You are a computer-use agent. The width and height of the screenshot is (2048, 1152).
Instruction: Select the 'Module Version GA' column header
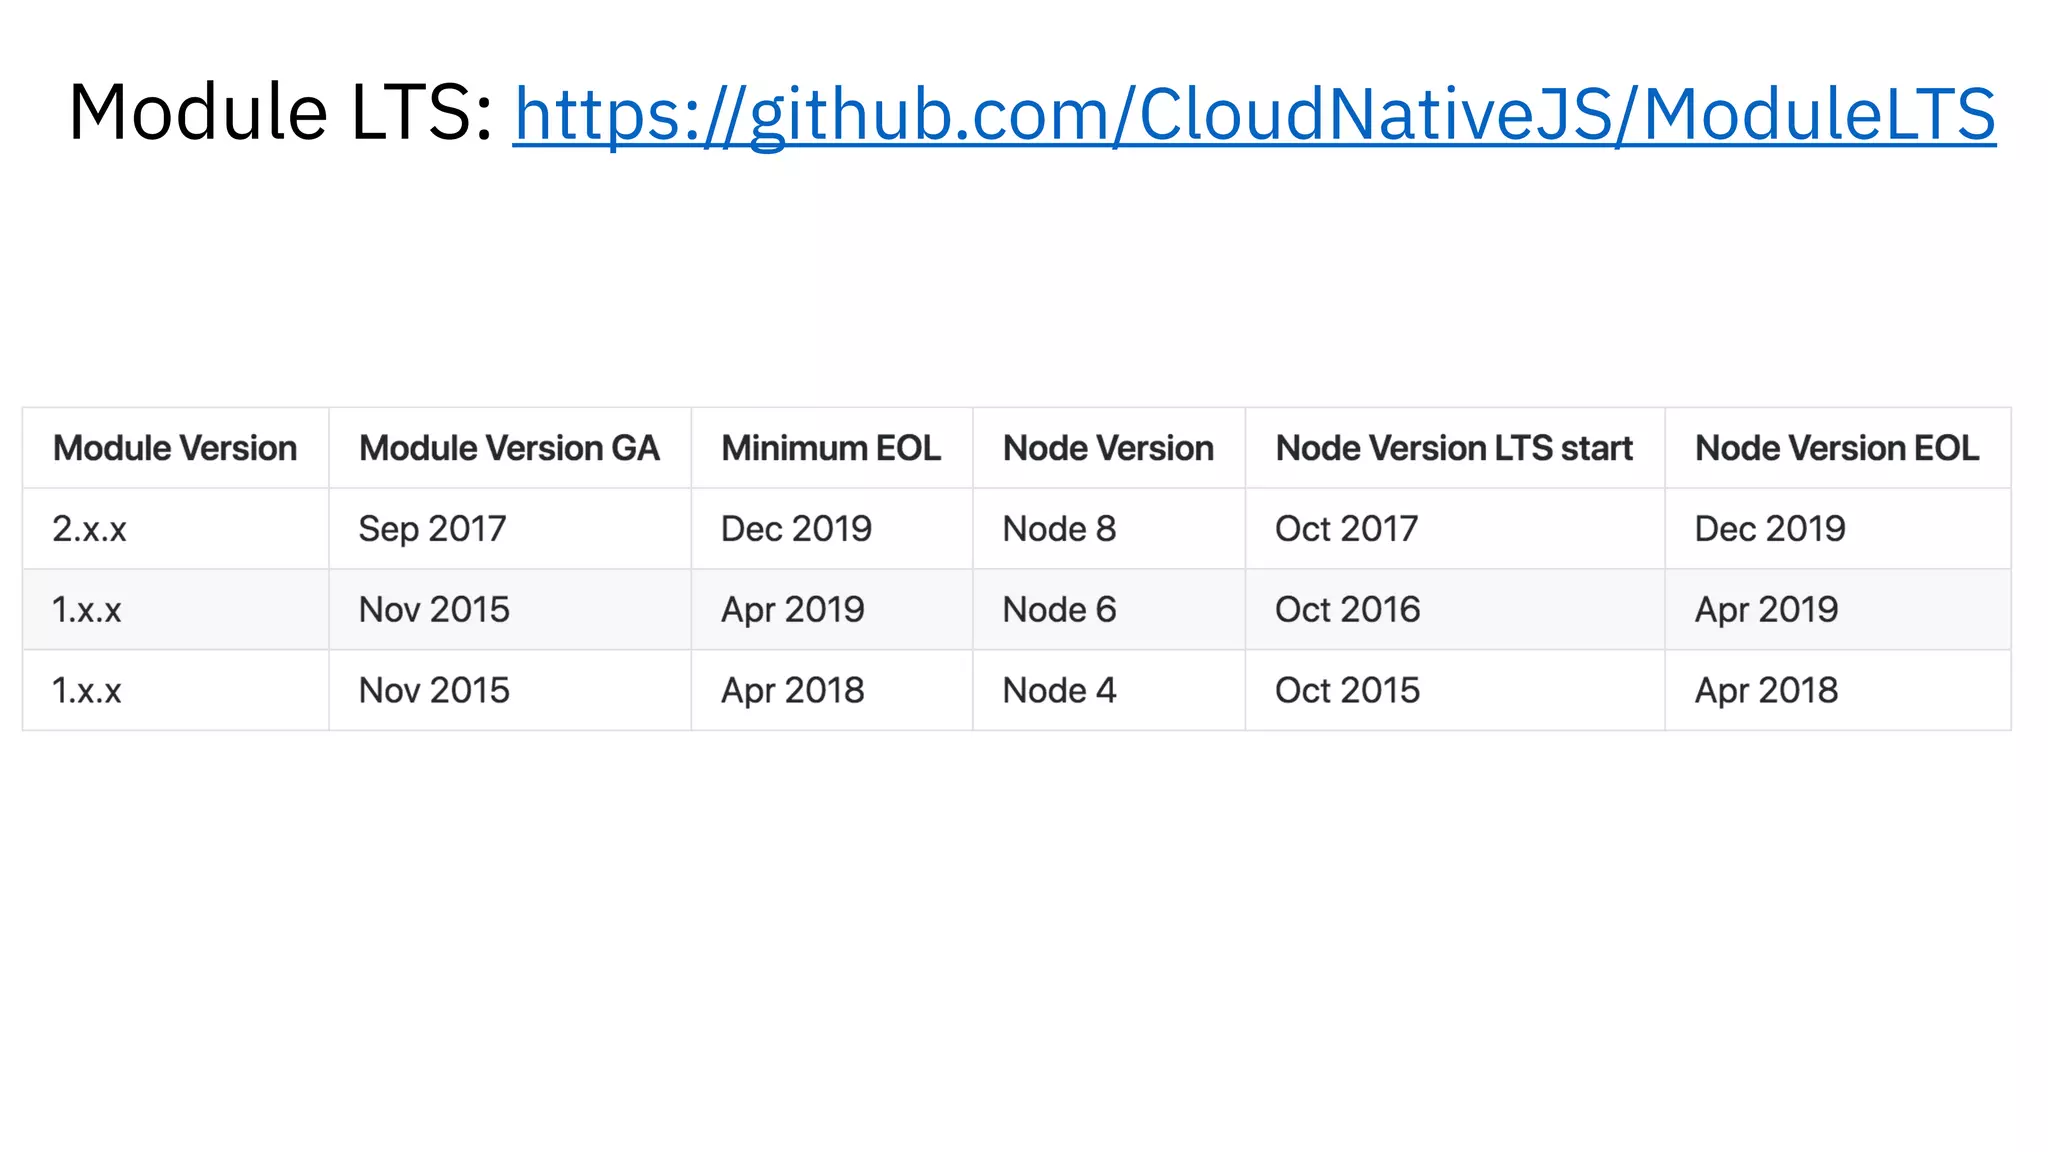(509, 448)
